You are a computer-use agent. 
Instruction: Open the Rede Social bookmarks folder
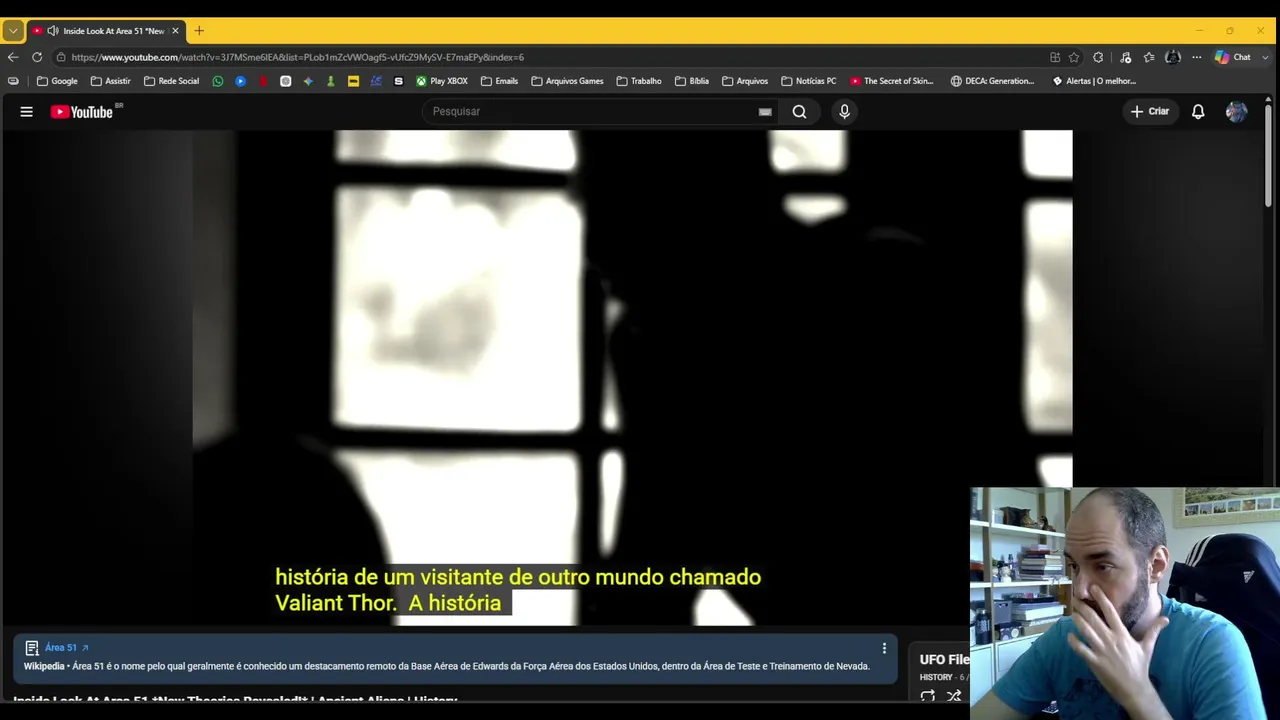point(172,81)
